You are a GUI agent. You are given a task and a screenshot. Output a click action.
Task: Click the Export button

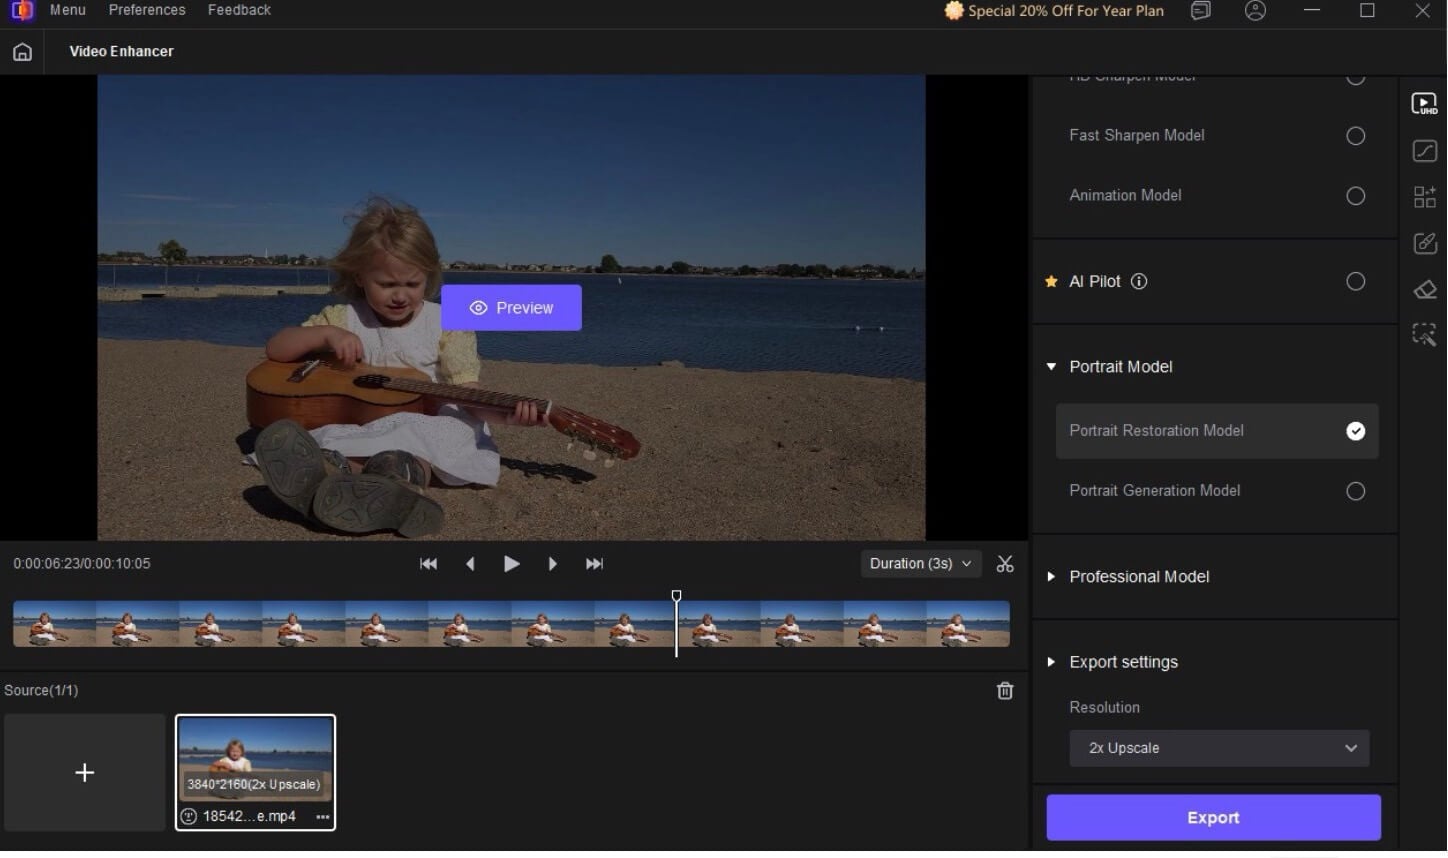(1213, 818)
